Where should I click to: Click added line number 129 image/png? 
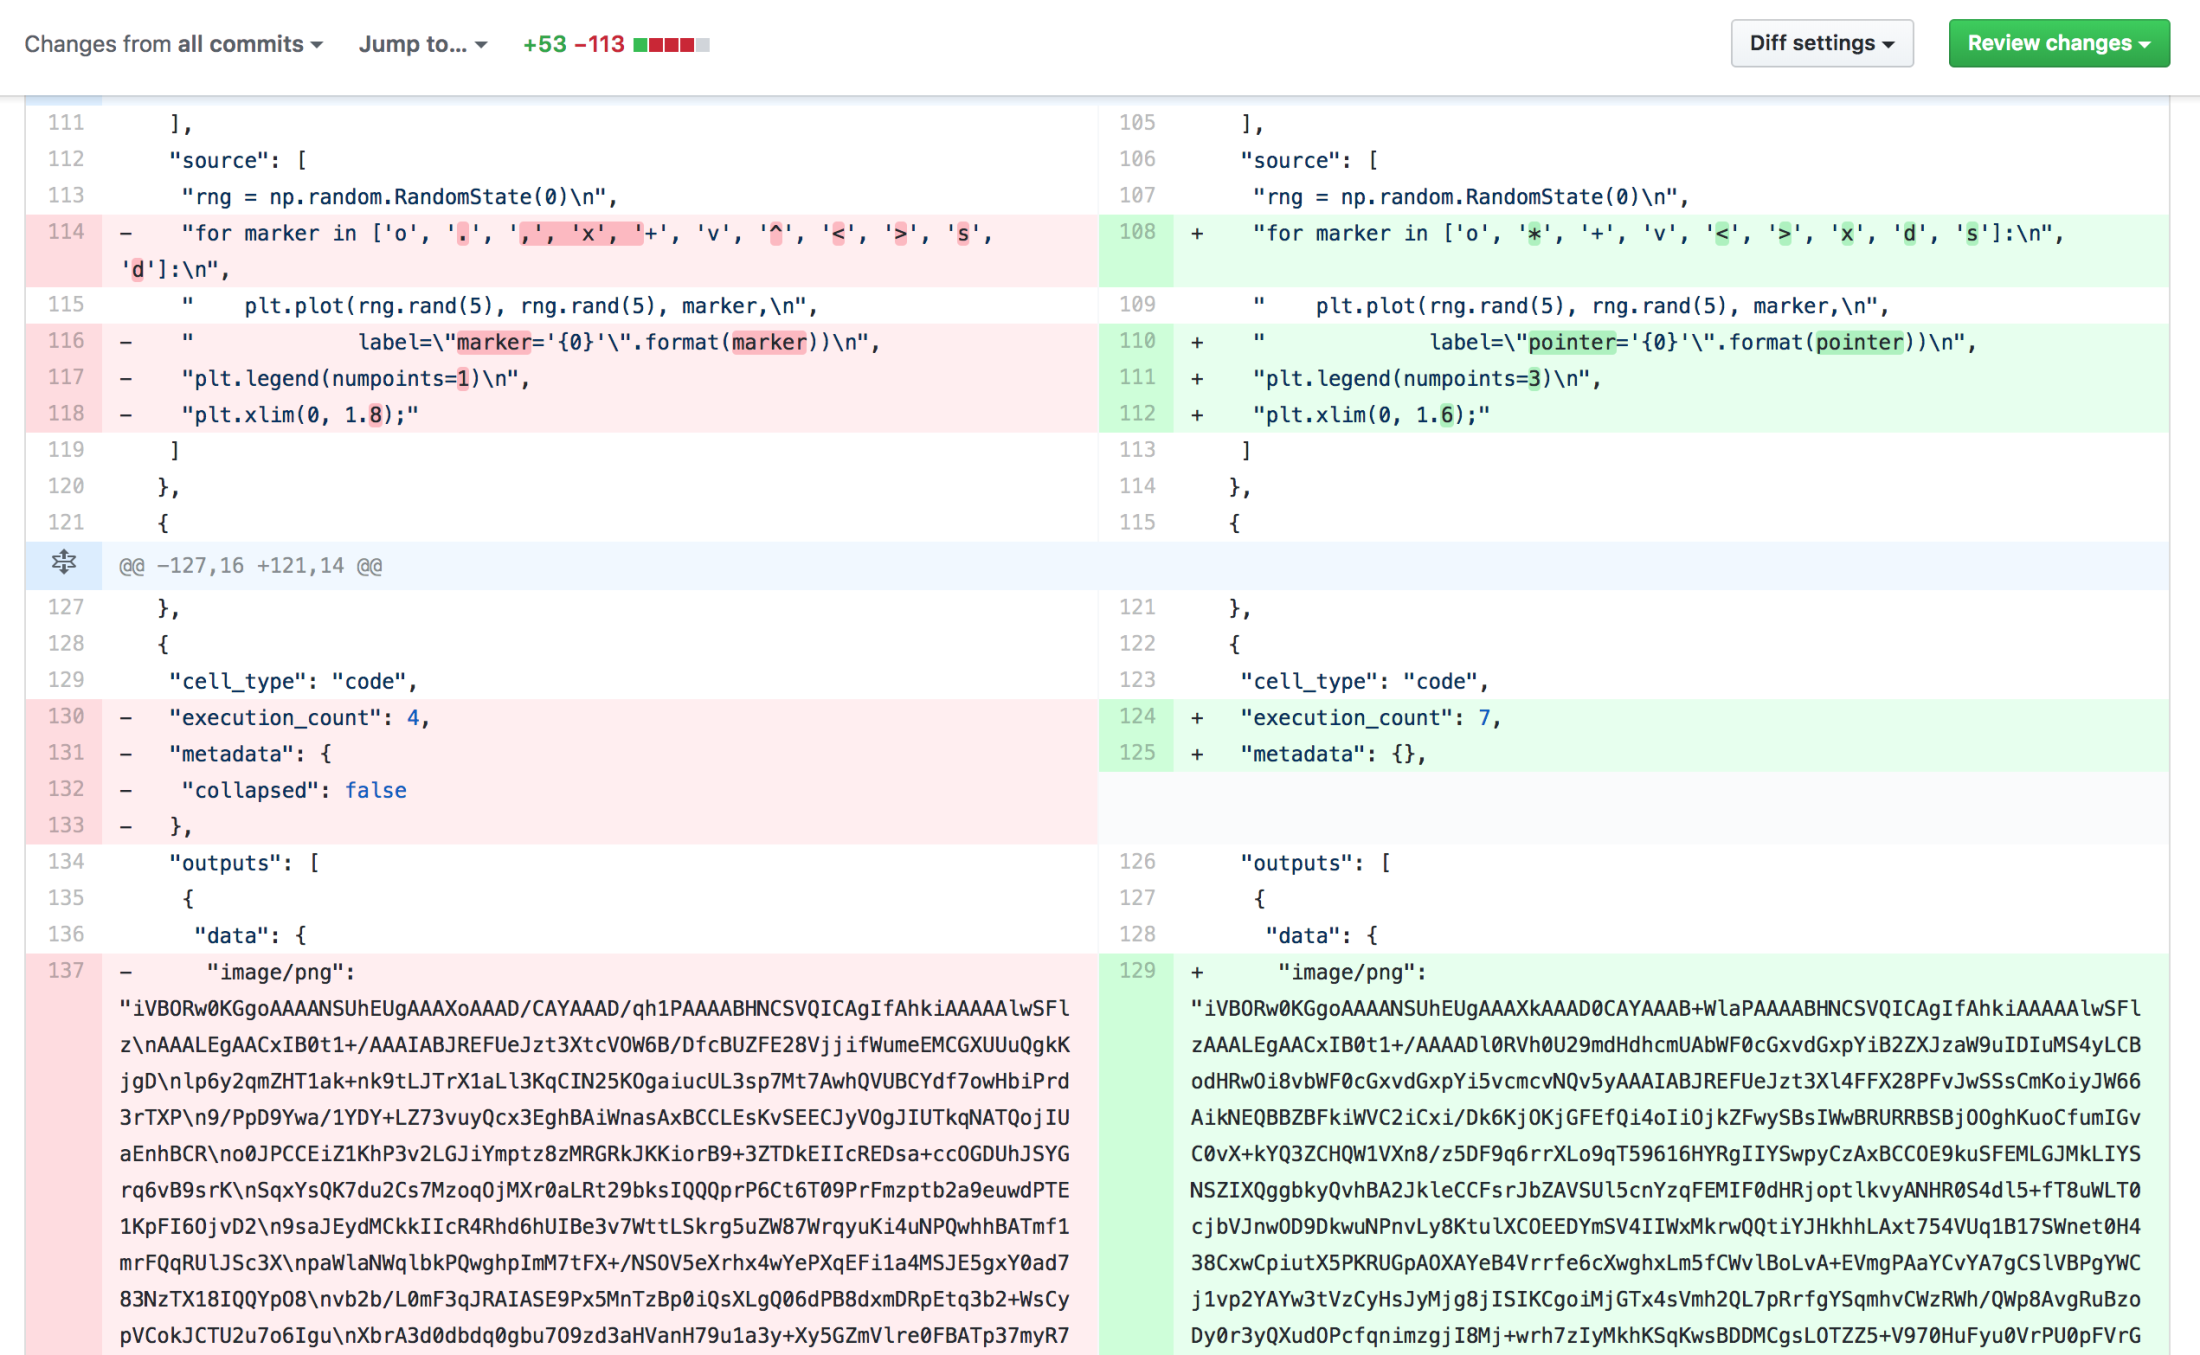pos(1137,971)
